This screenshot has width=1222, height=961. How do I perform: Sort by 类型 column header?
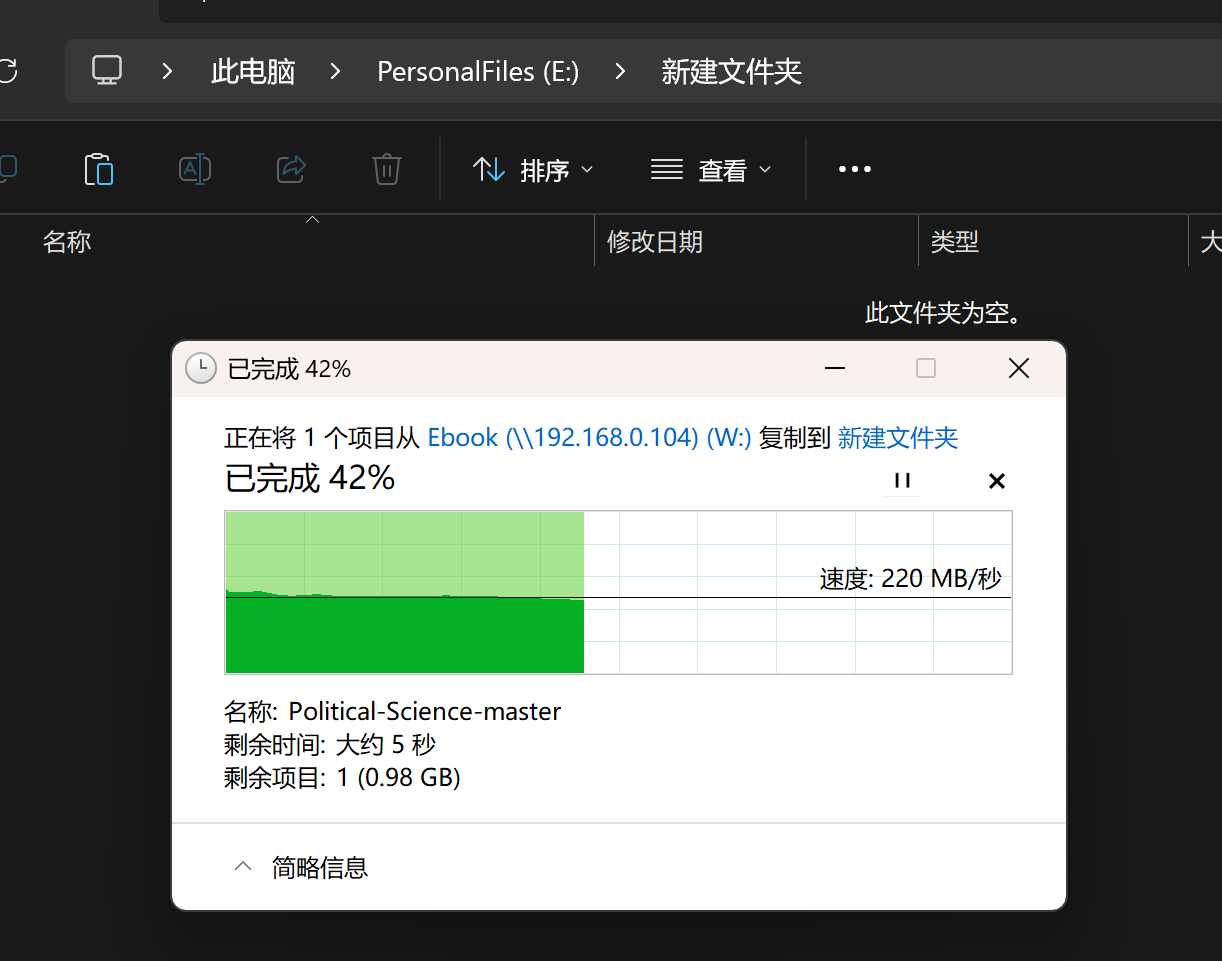click(x=955, y=241)
